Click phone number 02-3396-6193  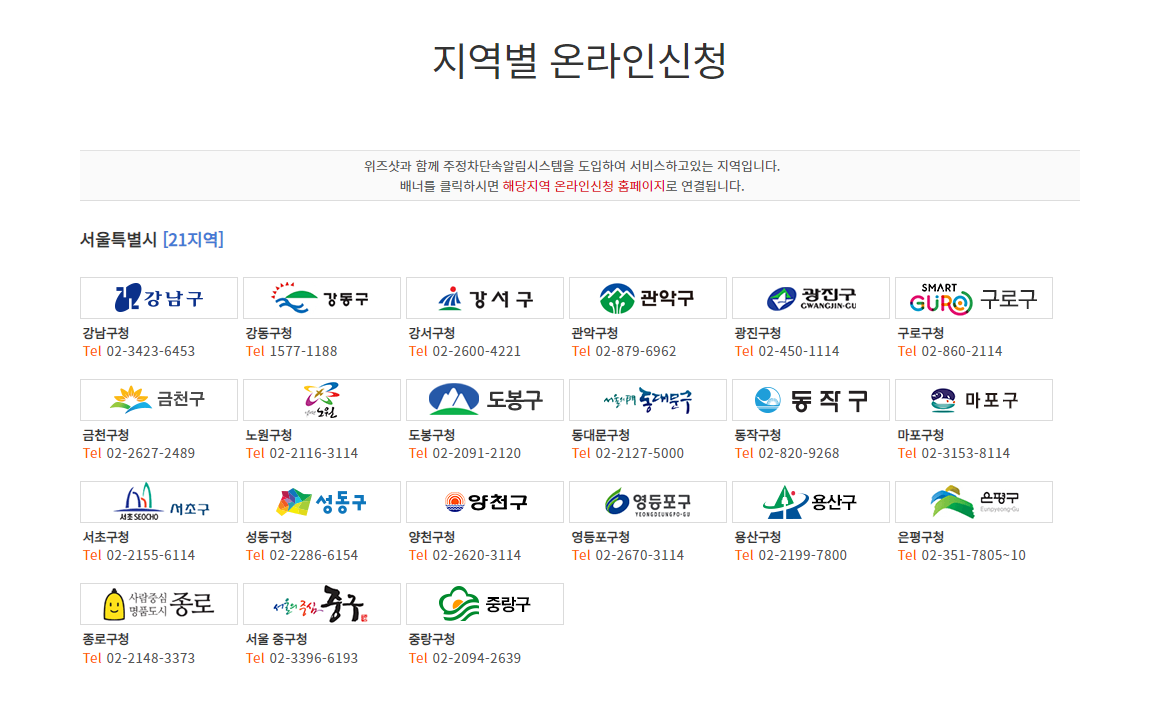pos(313,659)
